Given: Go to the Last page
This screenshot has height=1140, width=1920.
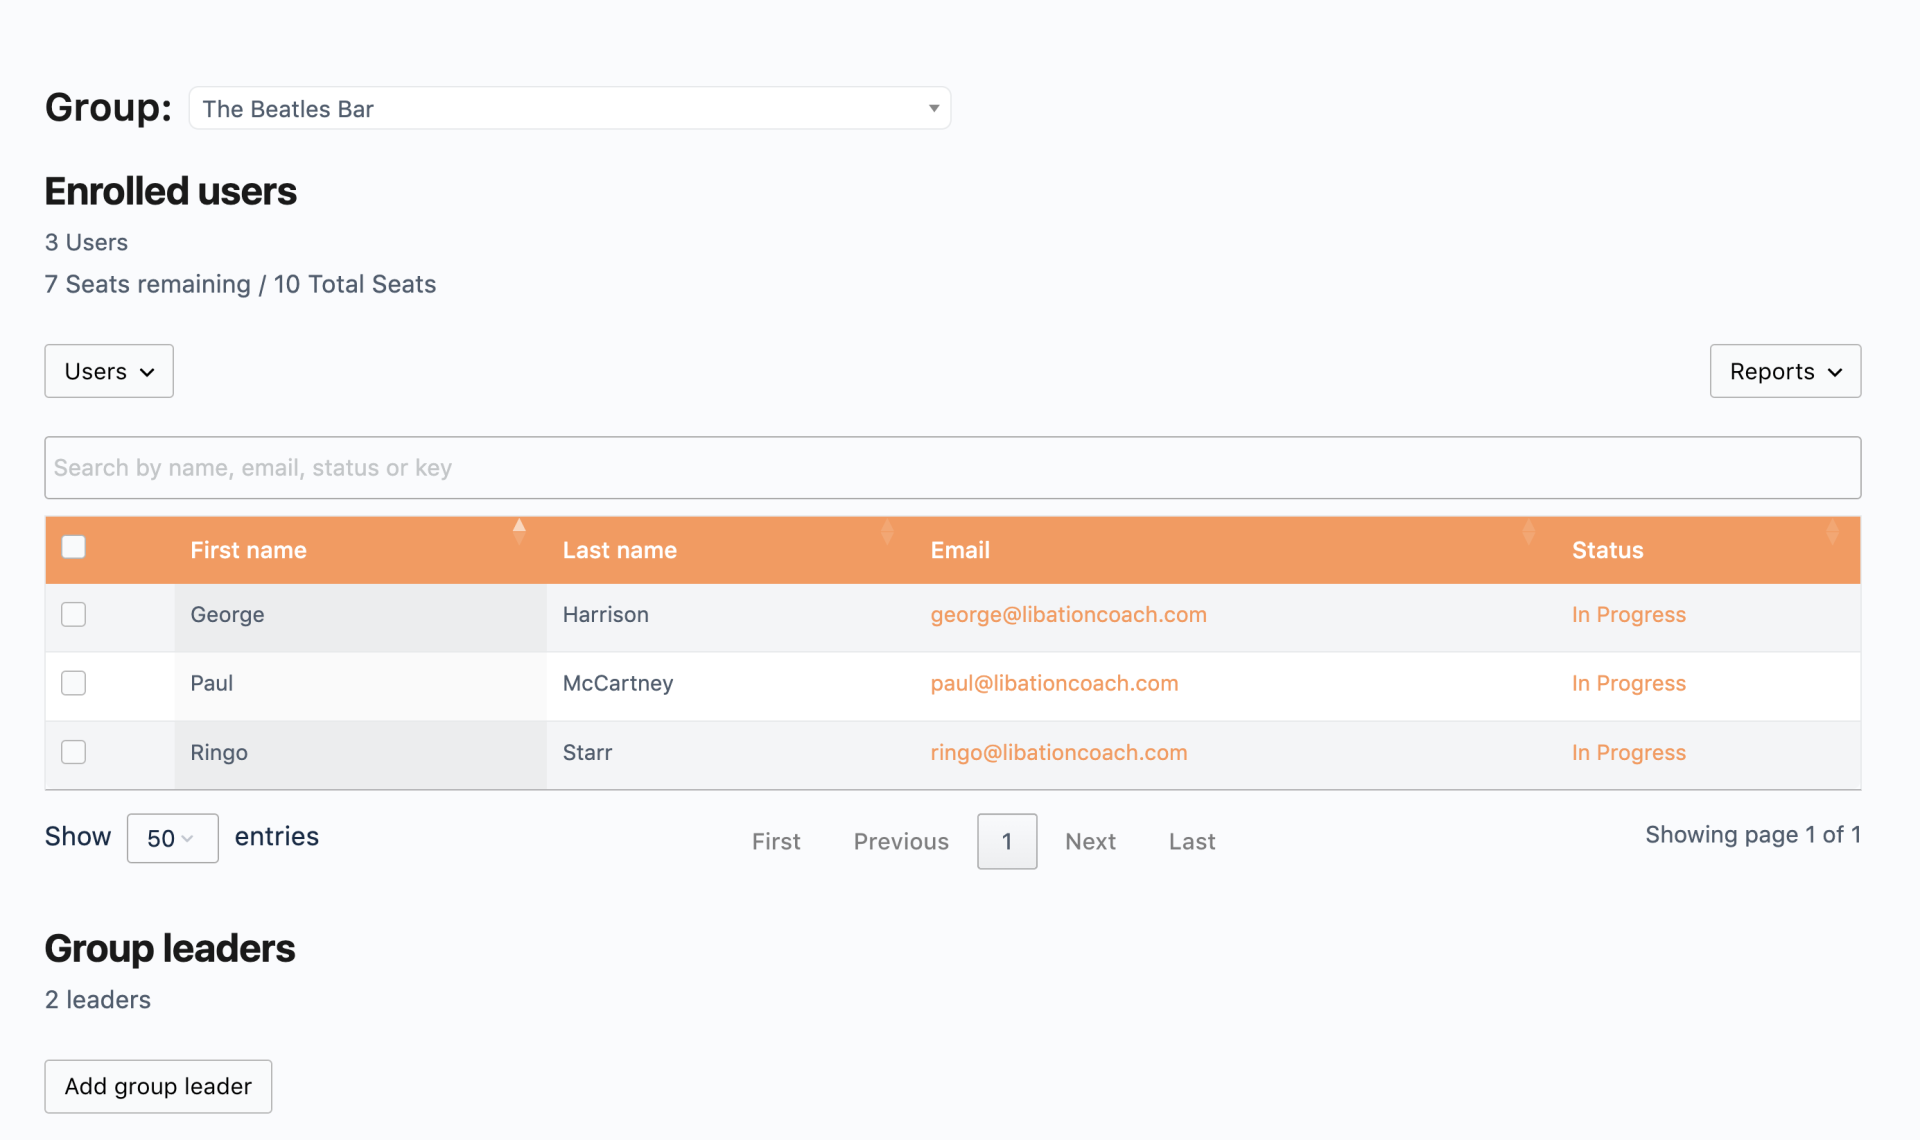Looking at the screenshot, I should point(1192,842).
